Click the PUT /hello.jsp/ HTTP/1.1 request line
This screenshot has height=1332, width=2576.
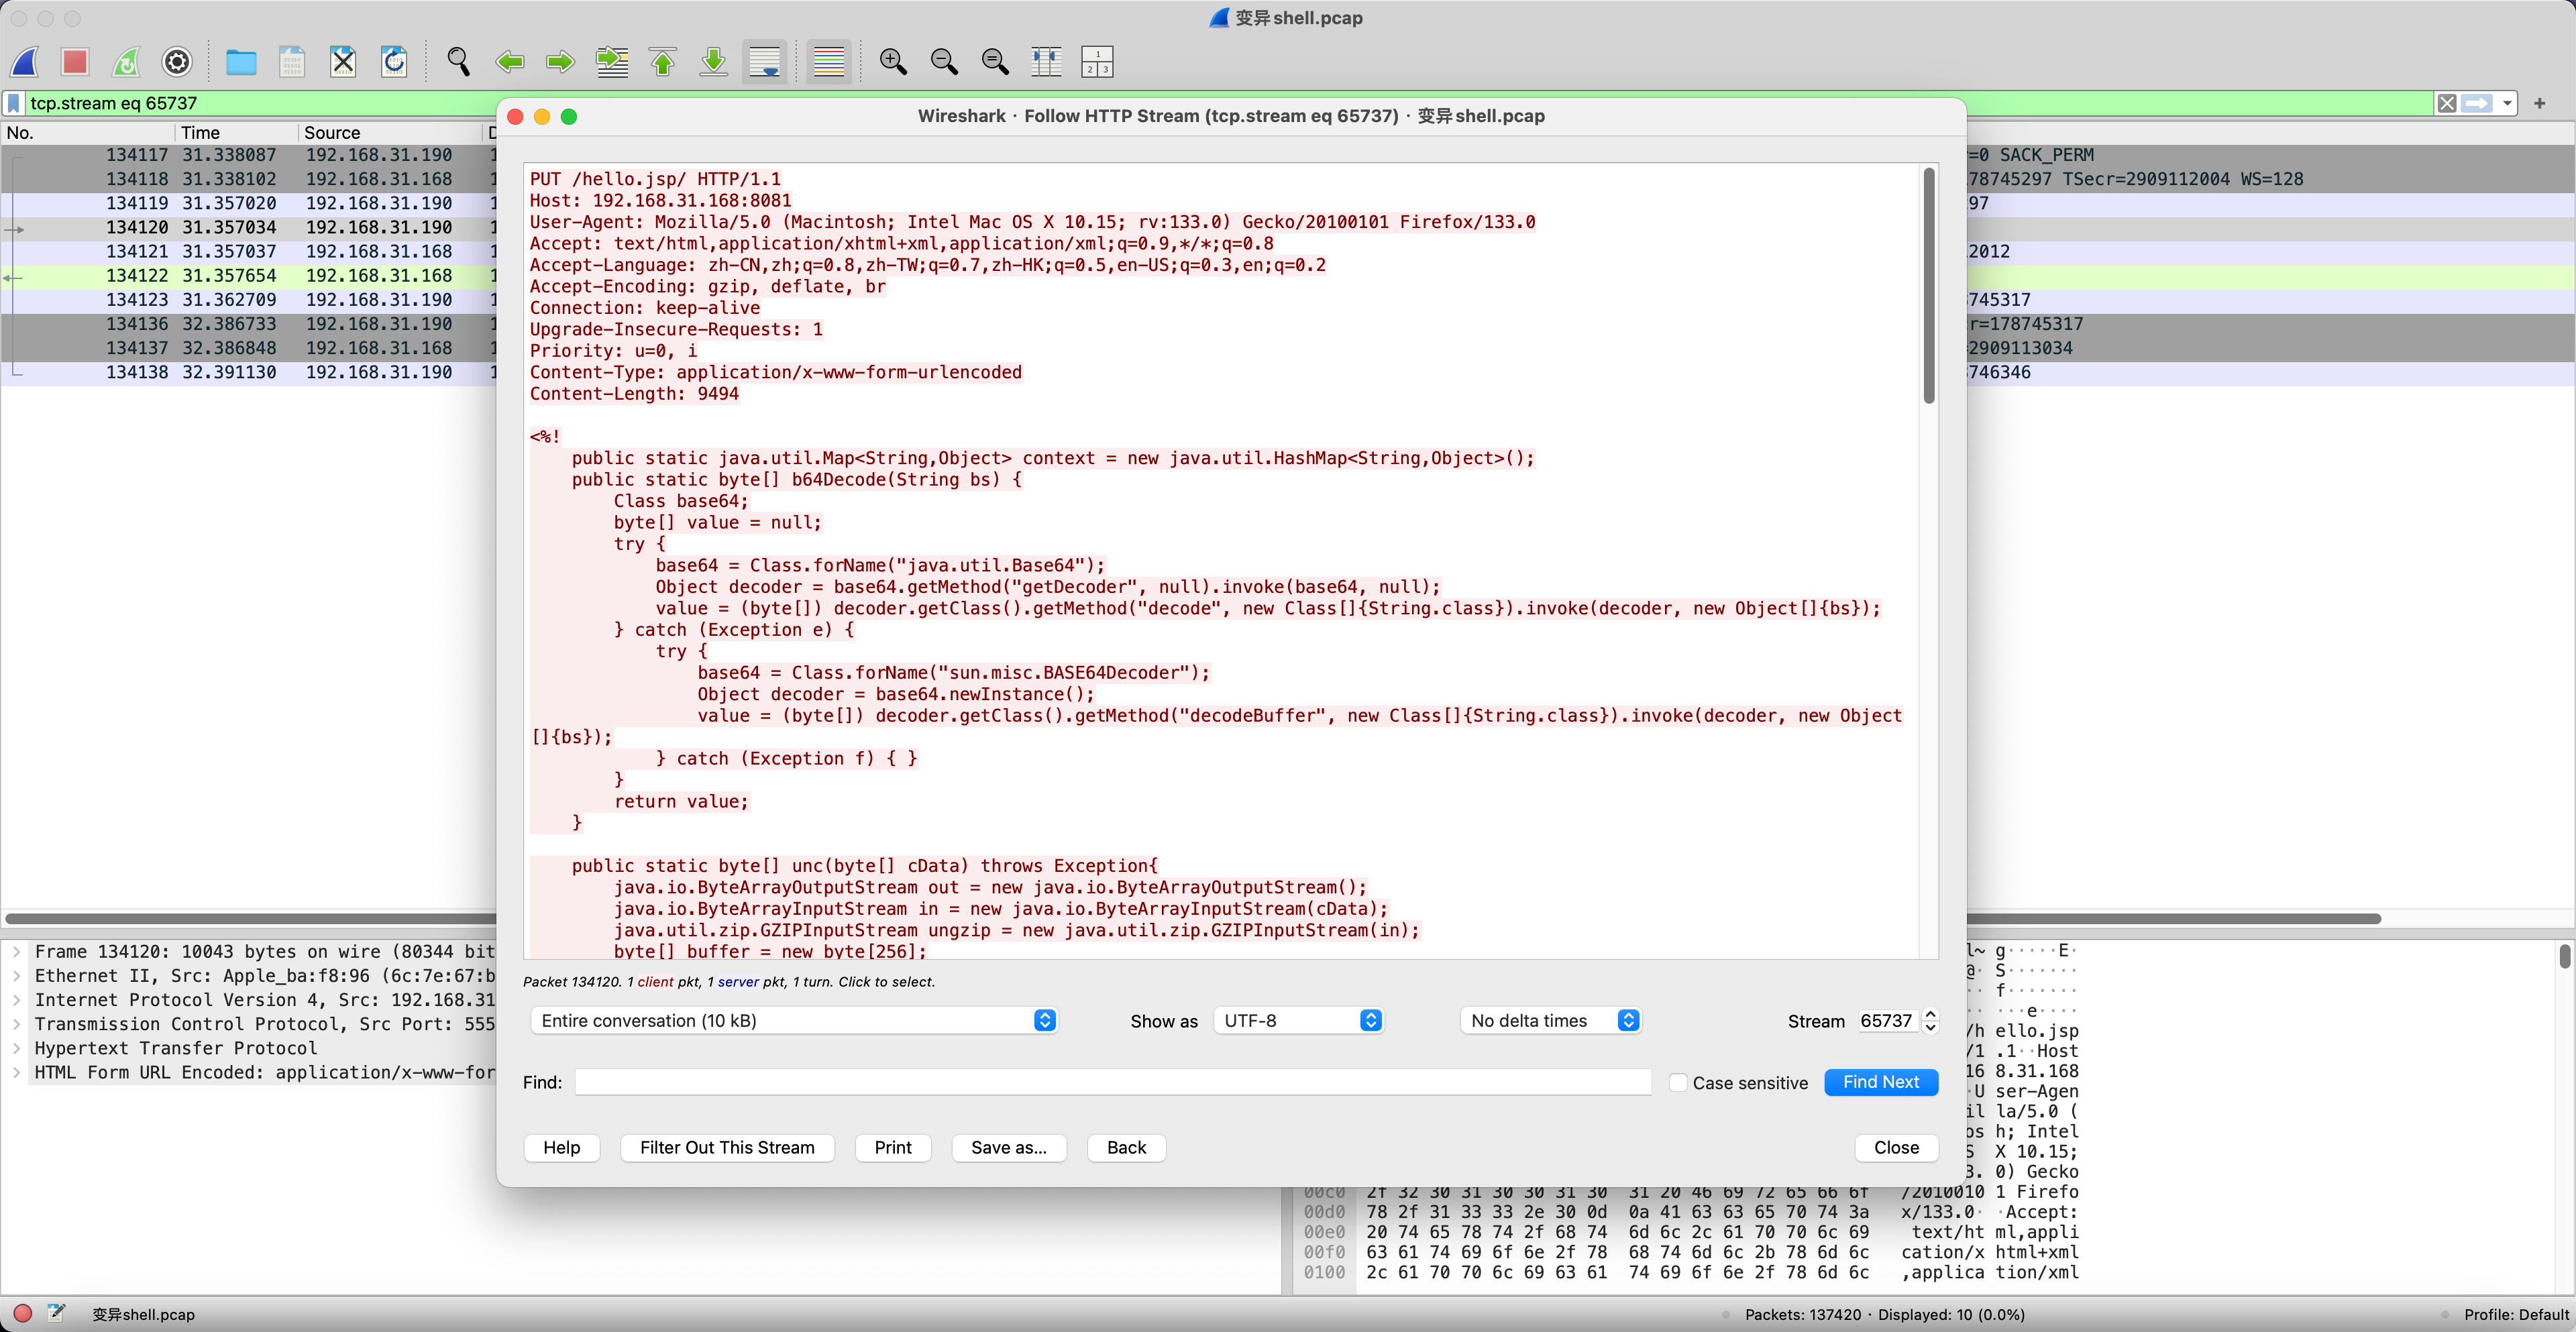coord(655,179)
